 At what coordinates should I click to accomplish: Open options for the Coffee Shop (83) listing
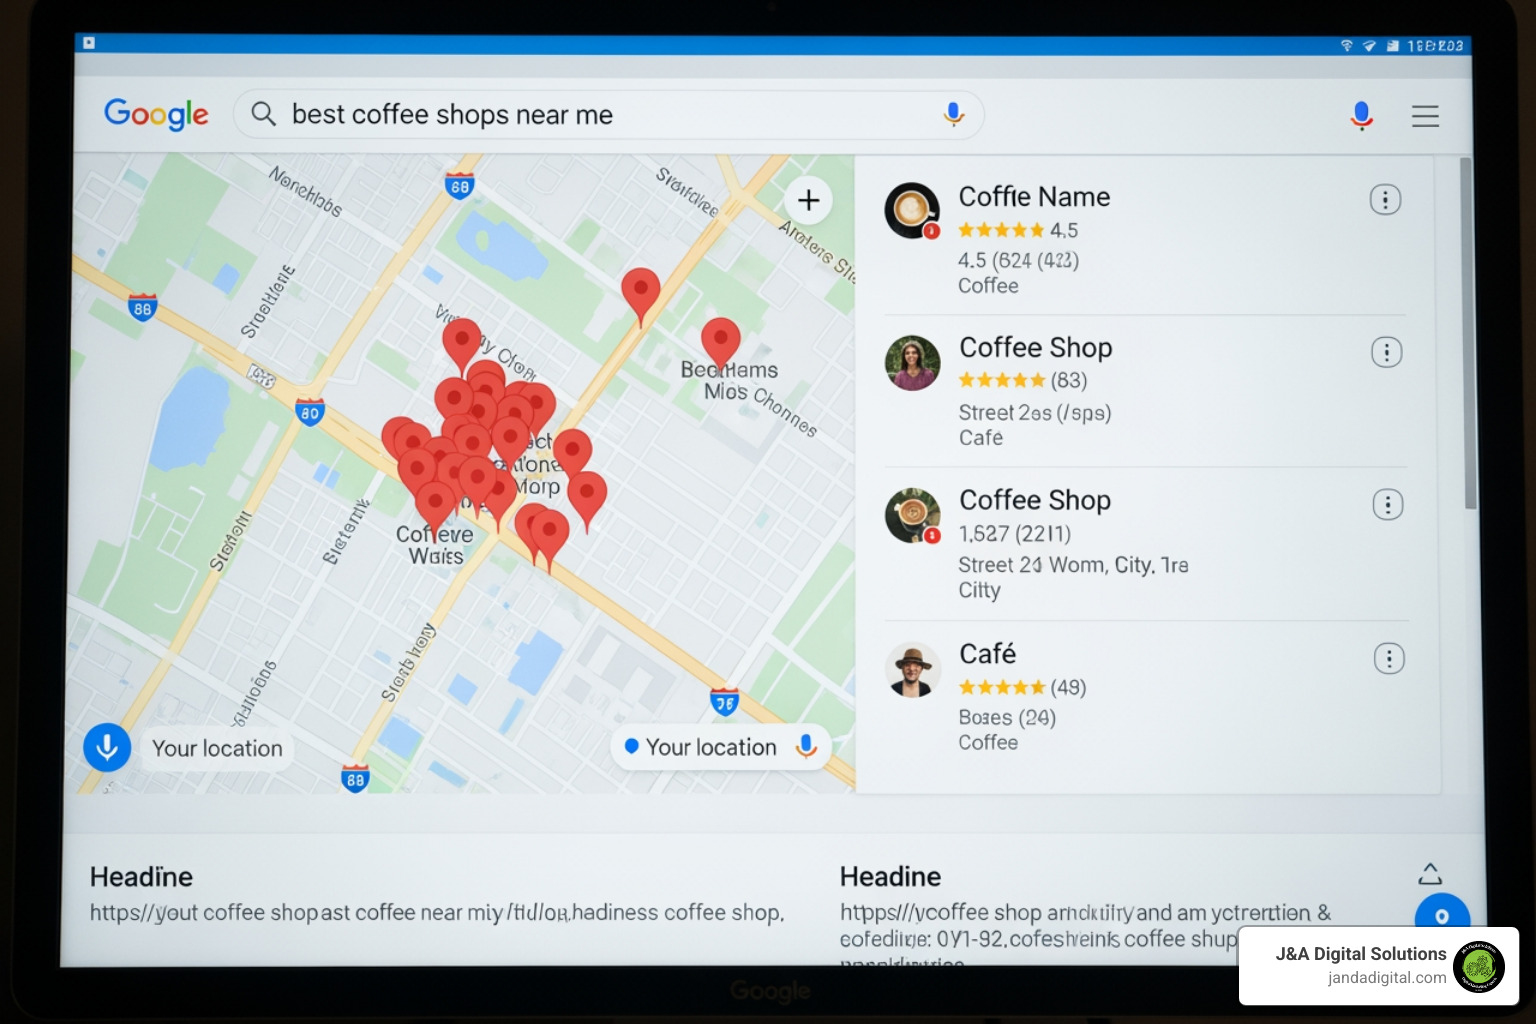point(1386,352)
